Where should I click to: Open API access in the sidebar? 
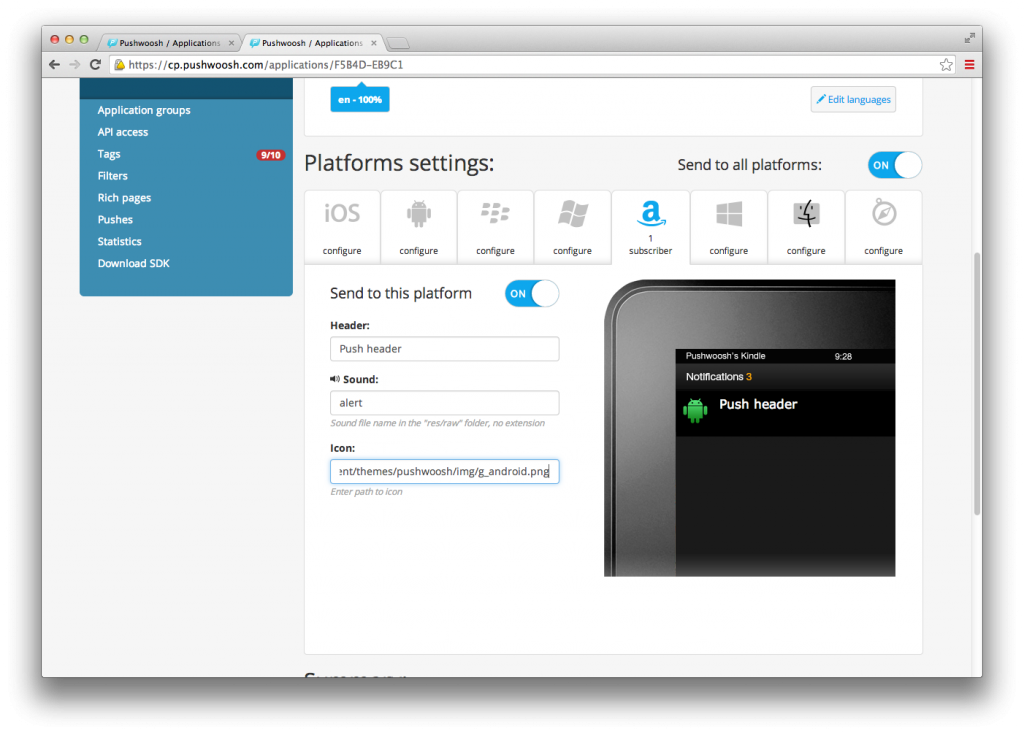[x=123, y=132]
